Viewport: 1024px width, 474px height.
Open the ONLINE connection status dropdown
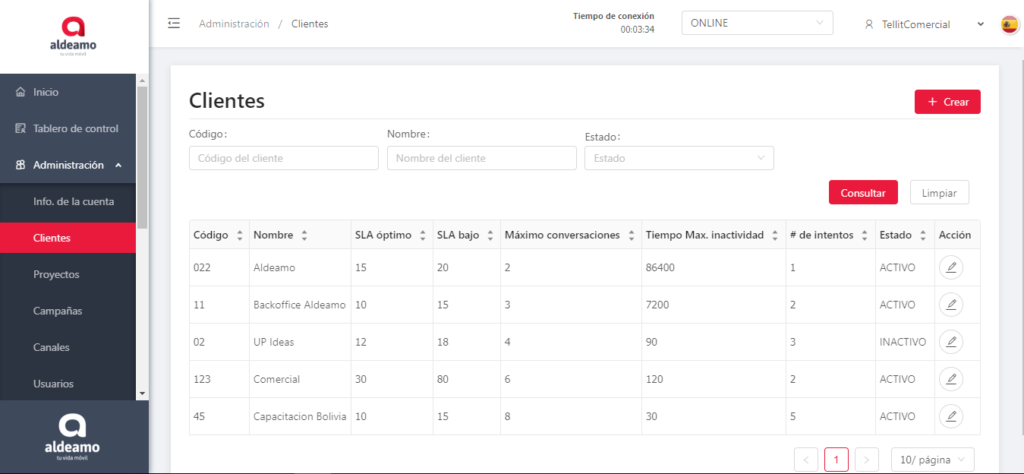756,24
